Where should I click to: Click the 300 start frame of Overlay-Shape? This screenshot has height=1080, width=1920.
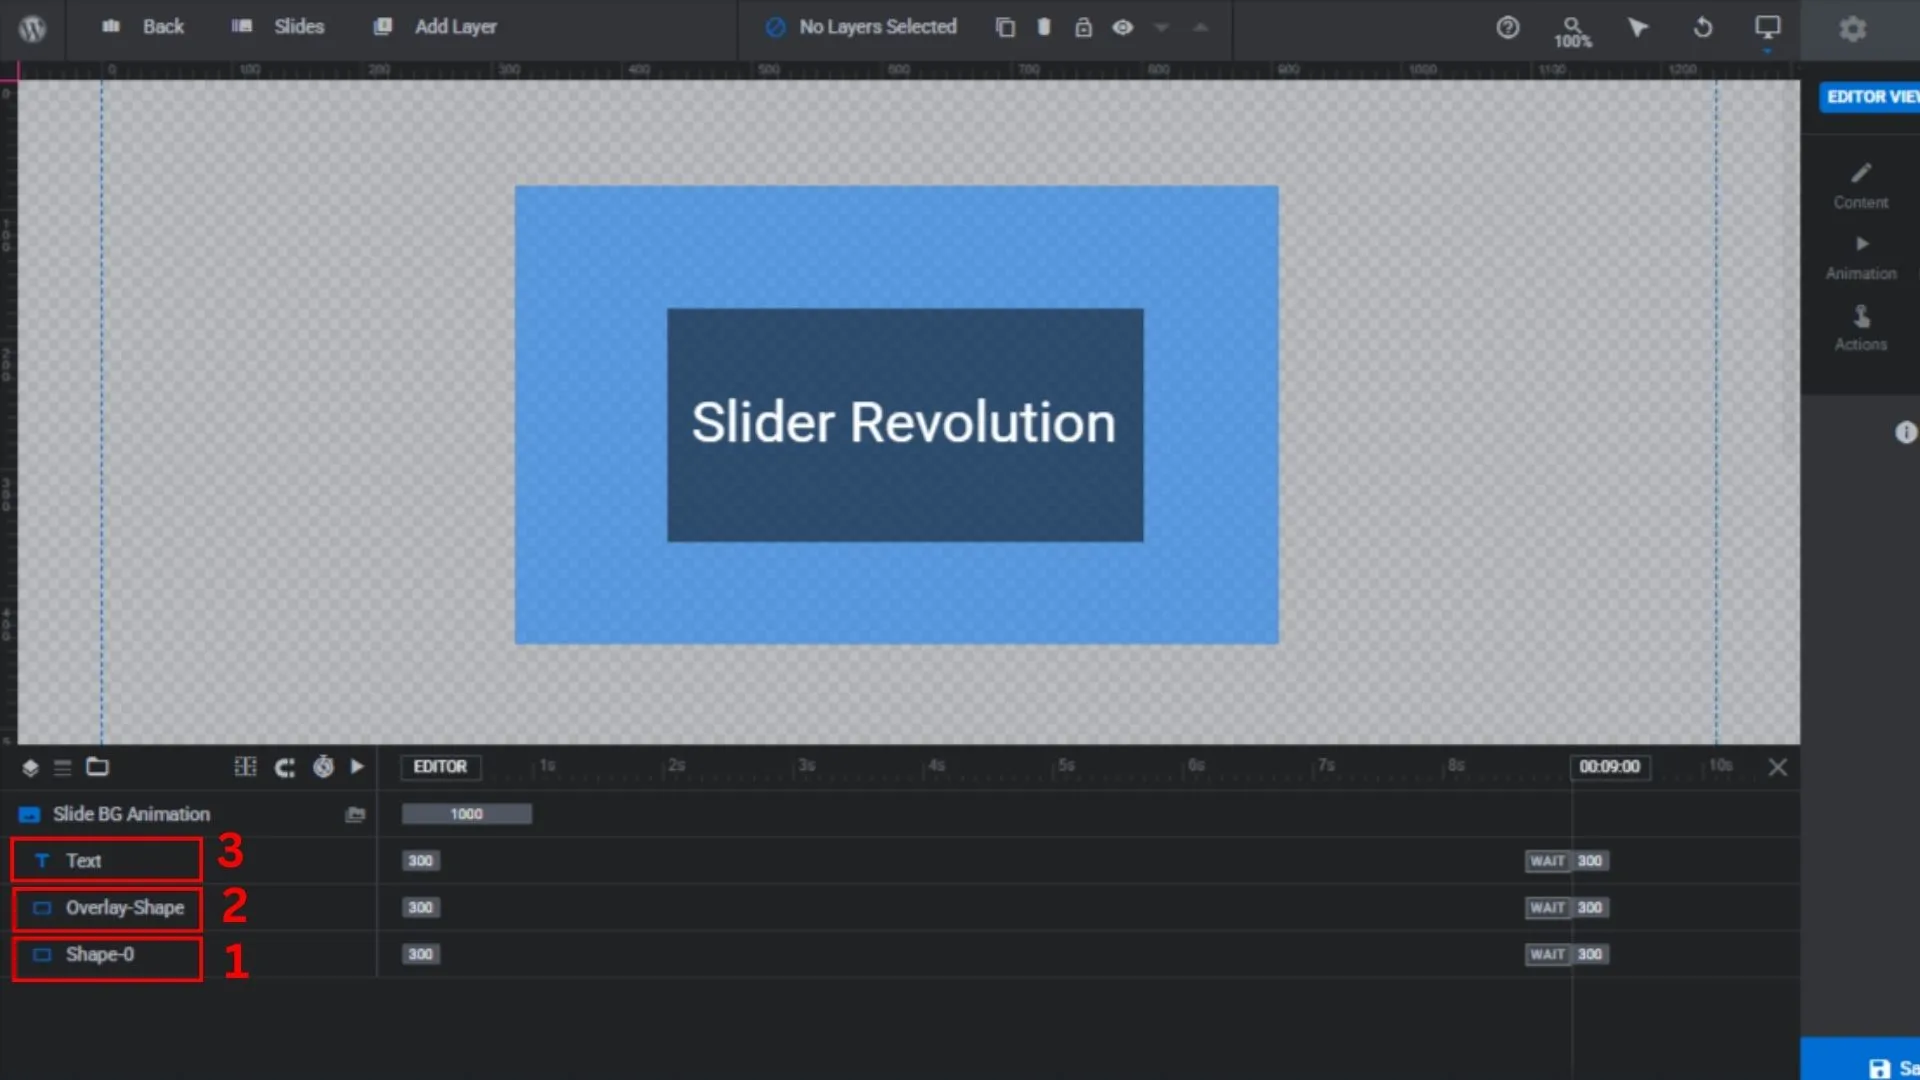[x=420, y=907]
